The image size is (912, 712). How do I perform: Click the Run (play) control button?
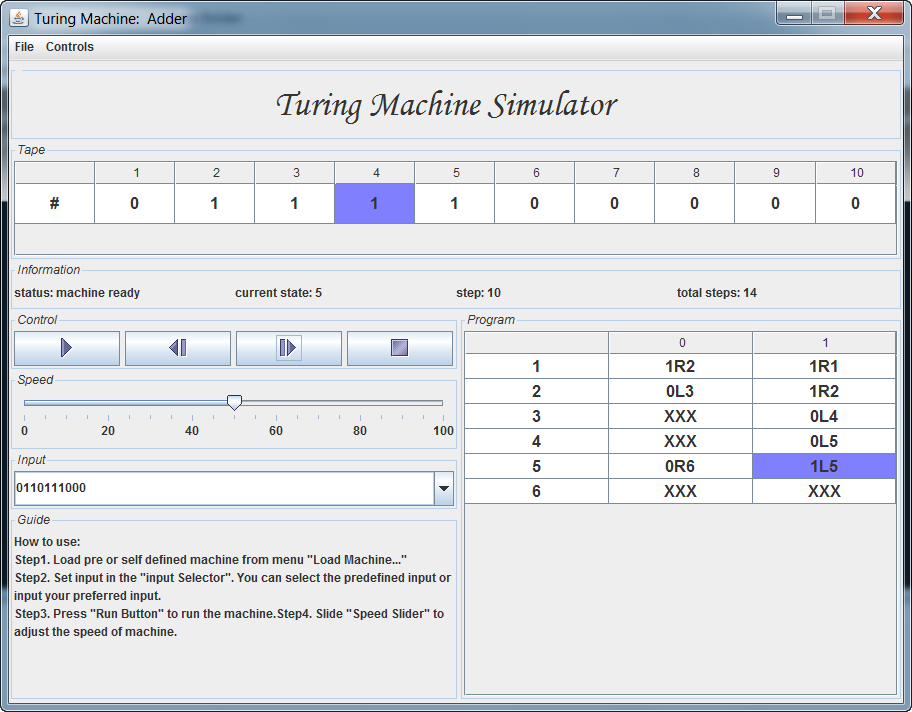point(67,348)
